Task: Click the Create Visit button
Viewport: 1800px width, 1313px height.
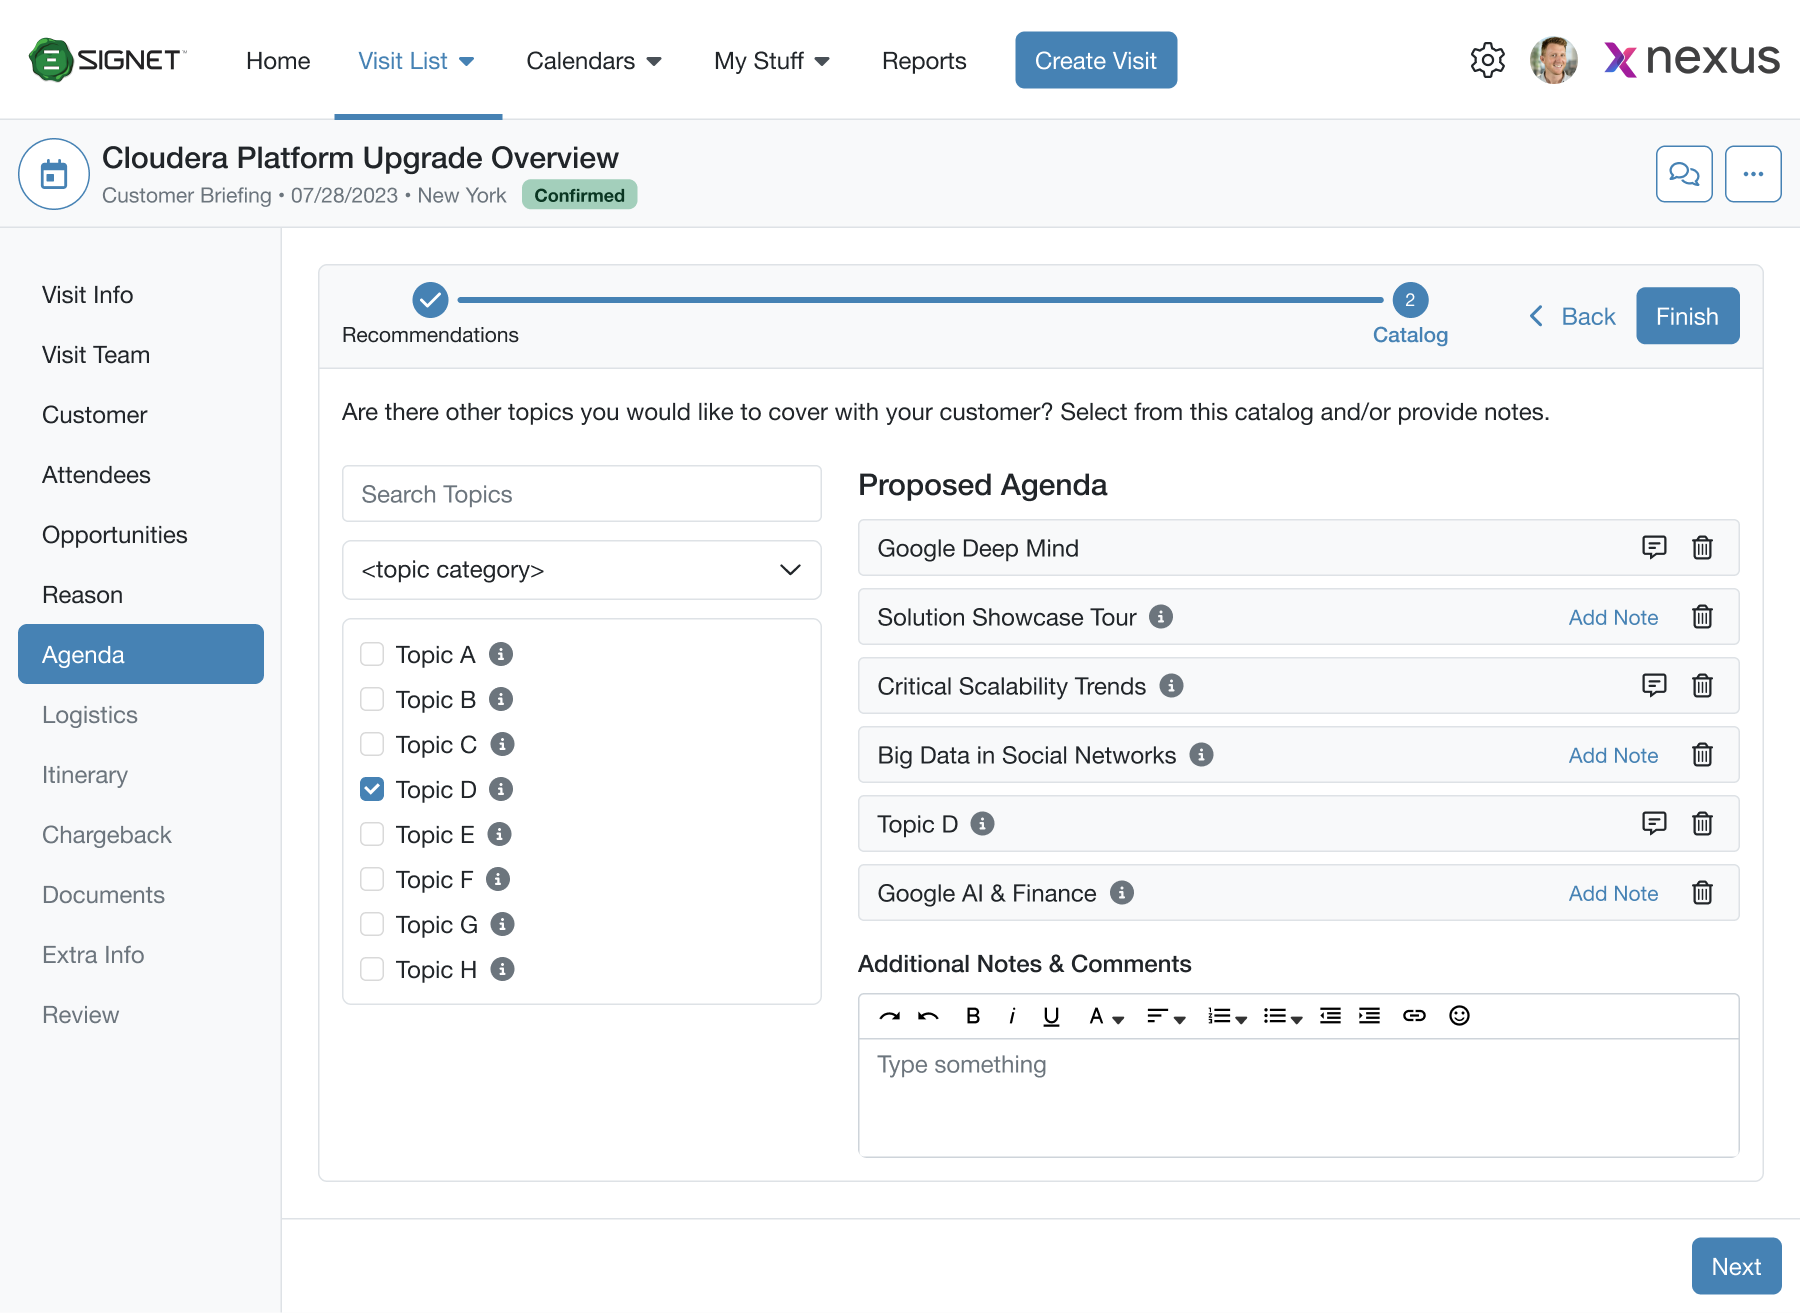Action: coord(1096,60)
